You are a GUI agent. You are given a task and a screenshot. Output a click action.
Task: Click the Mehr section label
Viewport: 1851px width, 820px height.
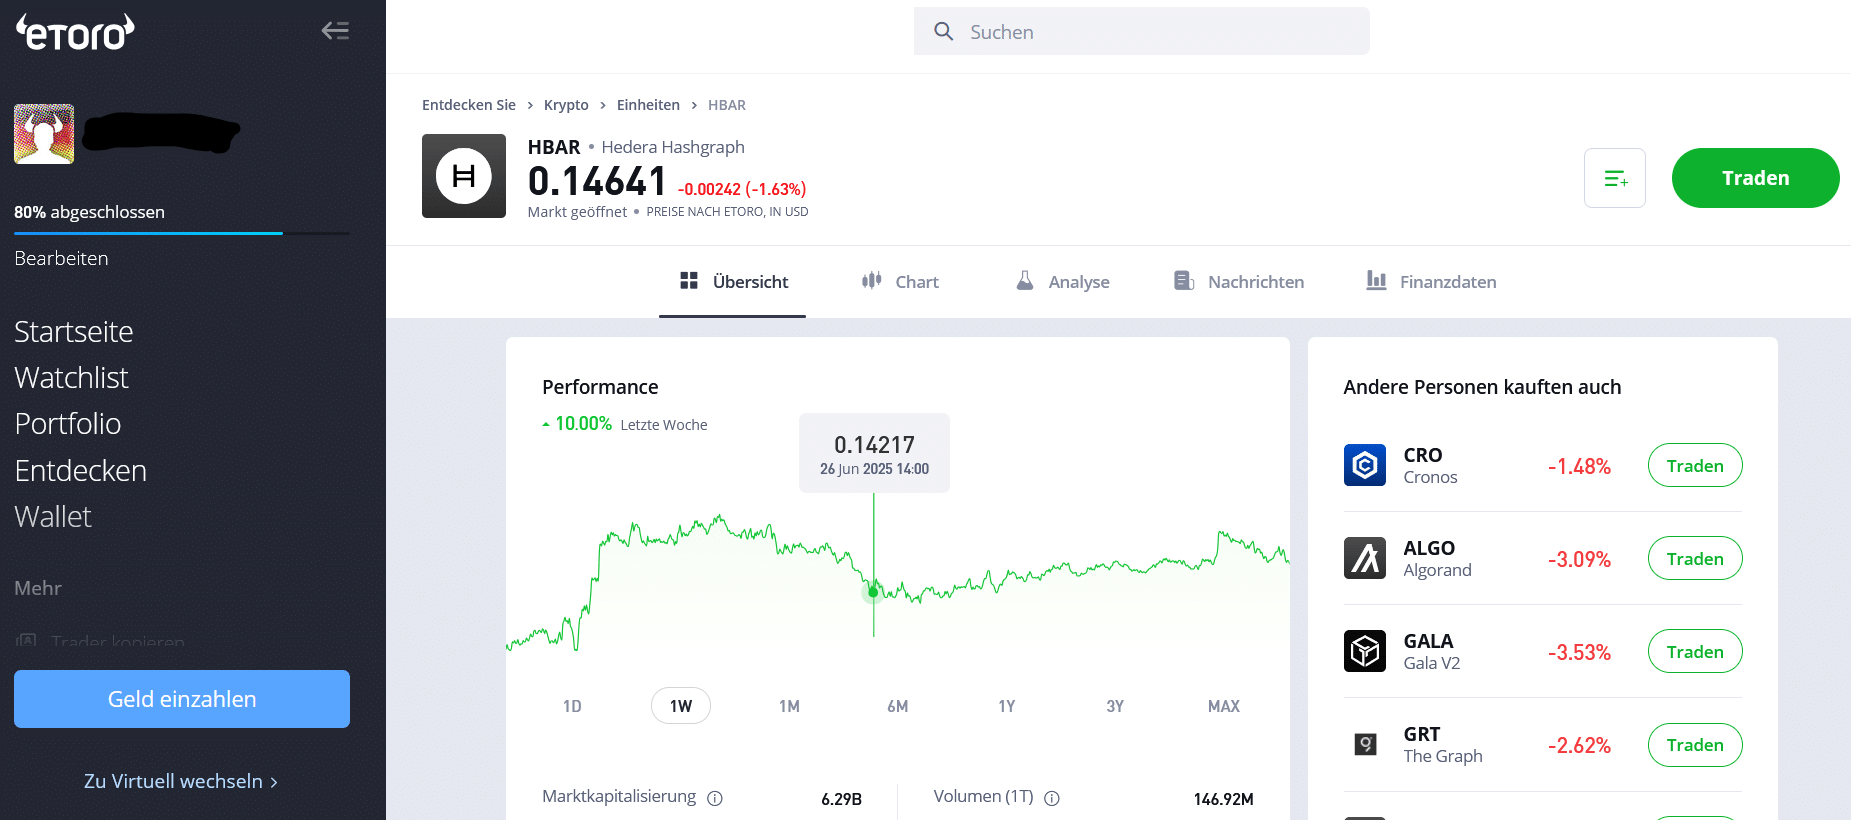pyautogui.click(x=38, y=588)
